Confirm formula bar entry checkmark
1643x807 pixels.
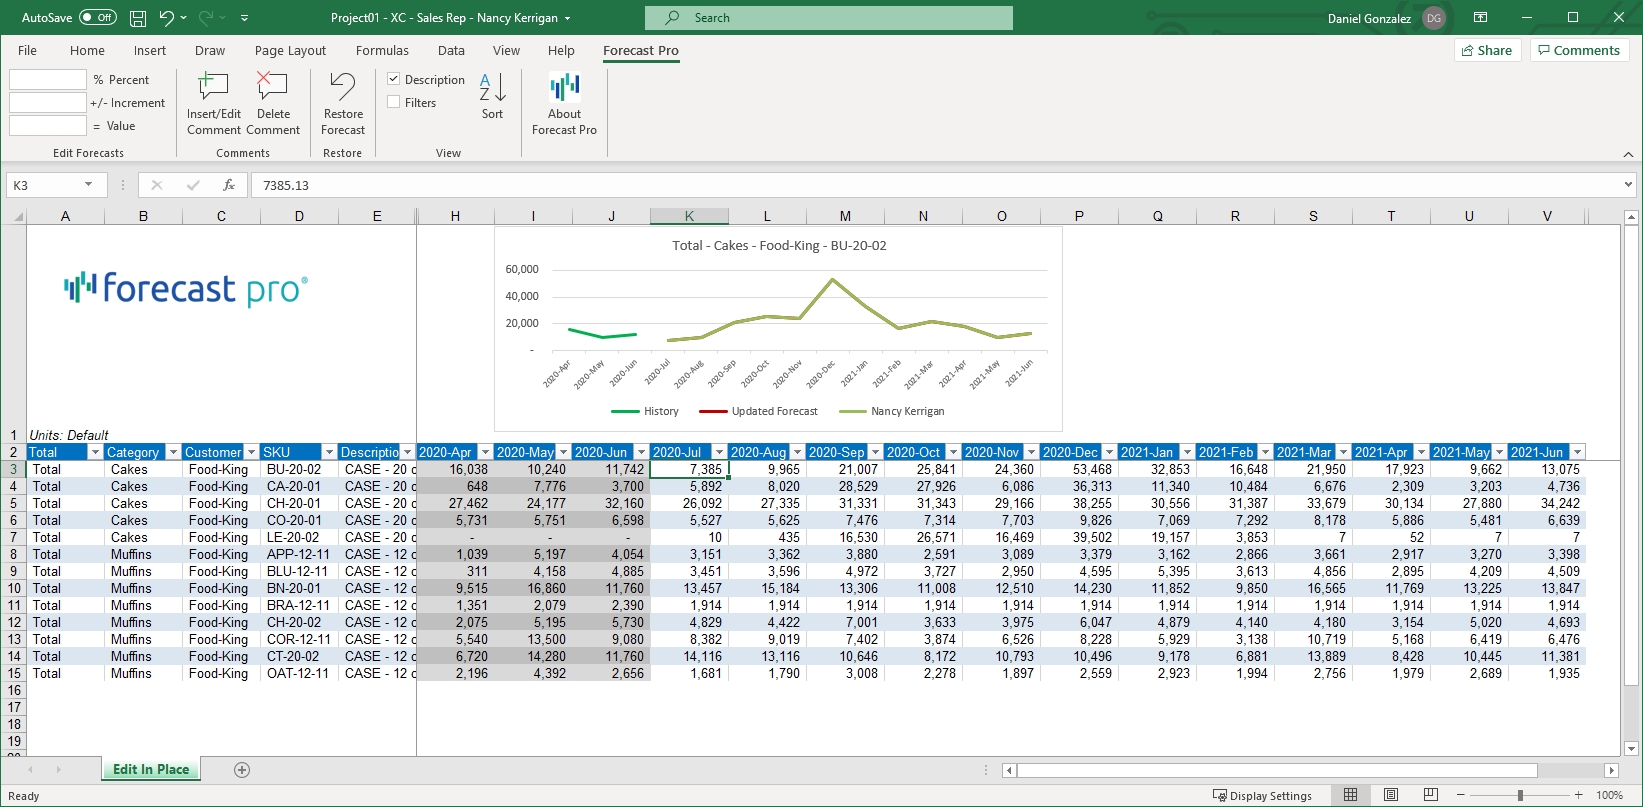click(193, 185)
